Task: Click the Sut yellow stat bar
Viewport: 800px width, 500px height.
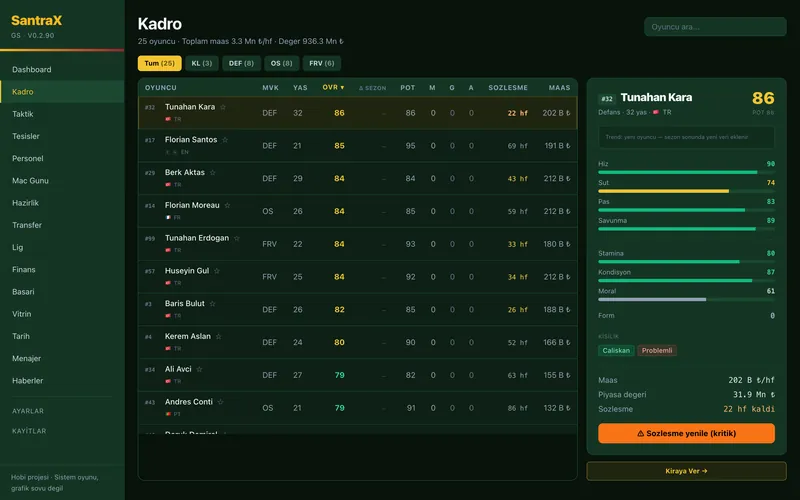Action: coord(686,191)
